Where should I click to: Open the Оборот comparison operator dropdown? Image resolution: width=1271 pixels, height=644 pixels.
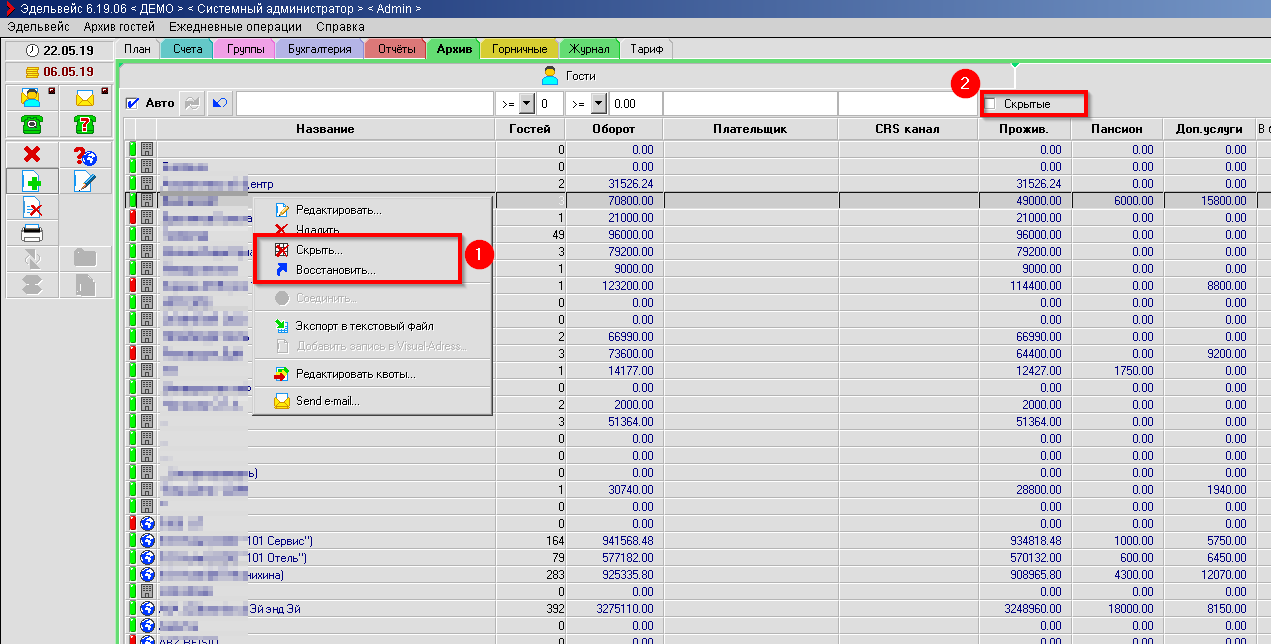click(599, 103)
